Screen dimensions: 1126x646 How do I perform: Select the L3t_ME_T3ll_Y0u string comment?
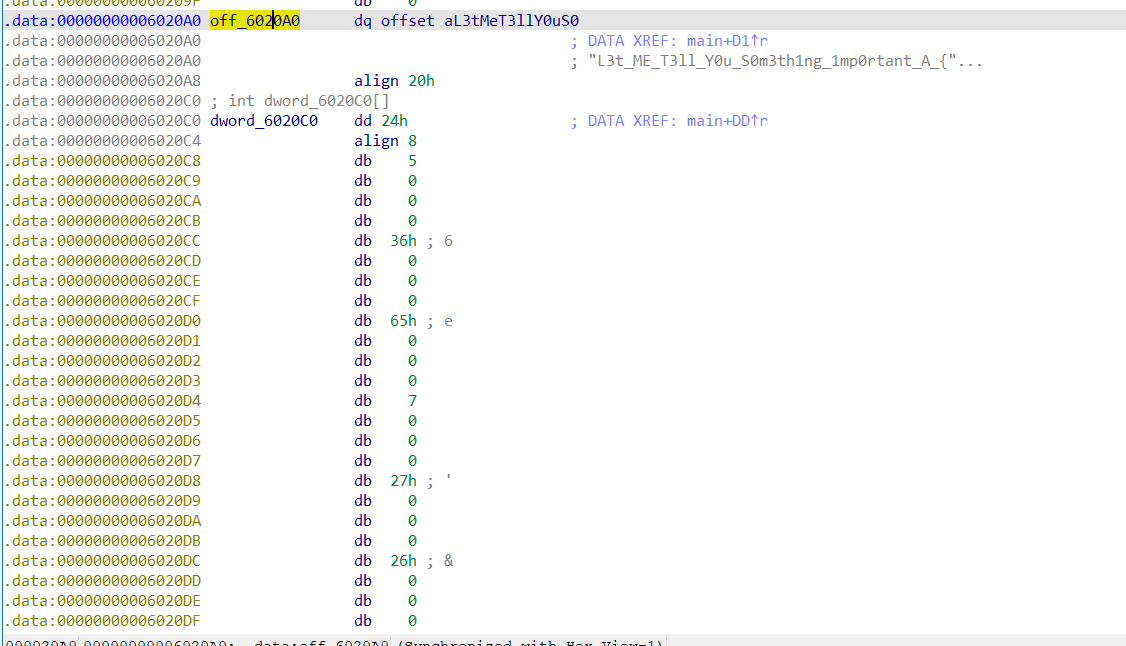pyautogui.click(x=785, y=61)
